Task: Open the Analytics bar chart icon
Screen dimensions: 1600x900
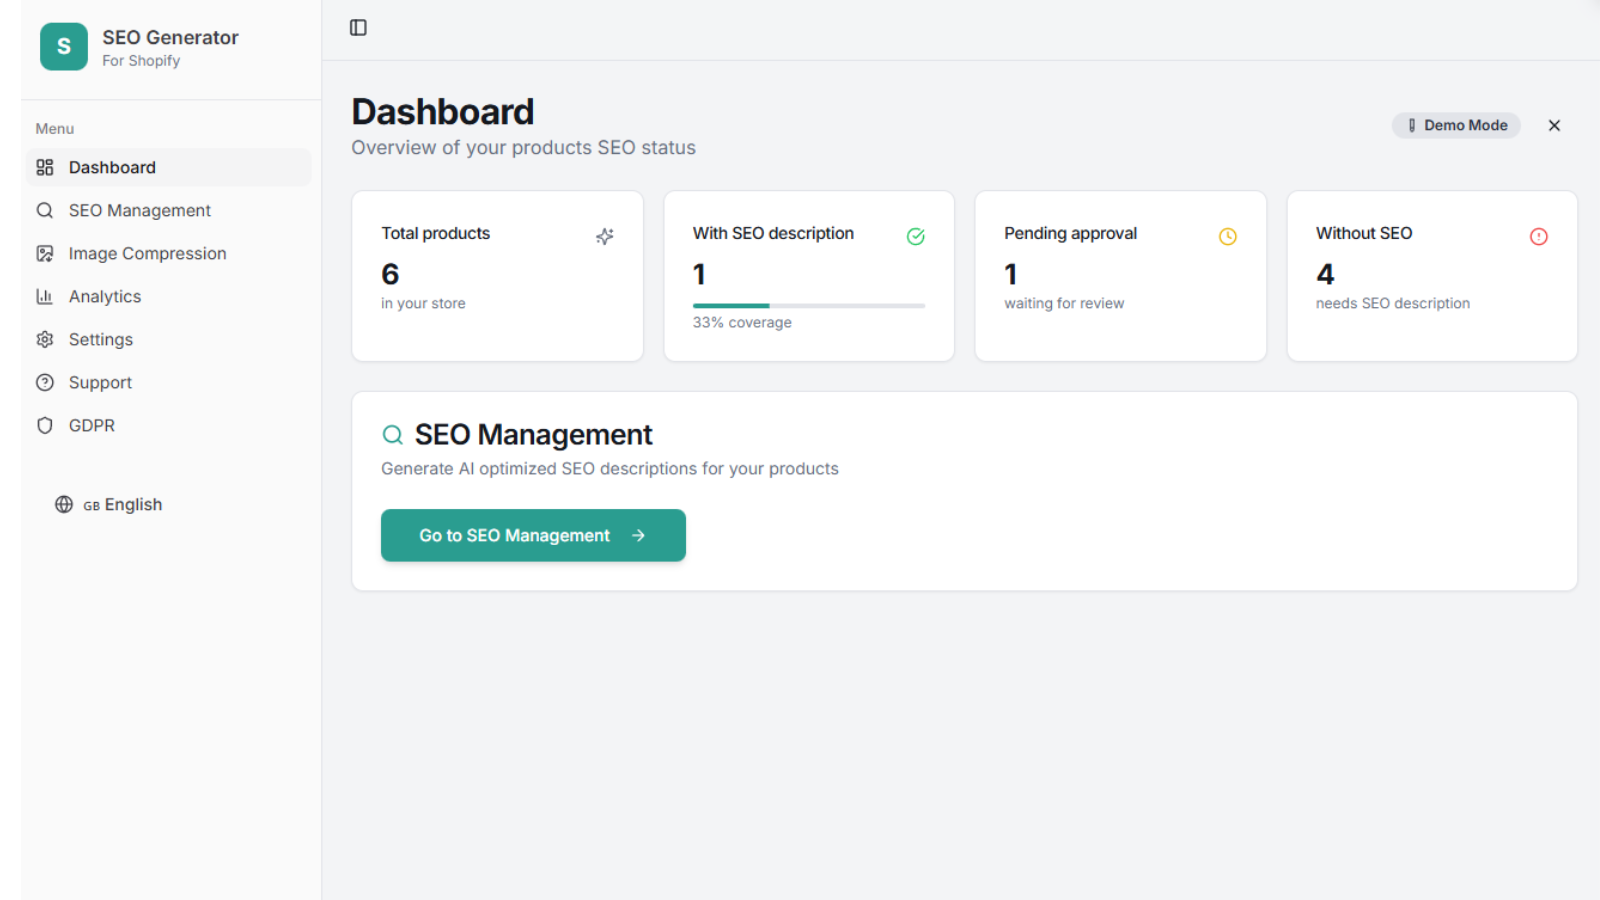Action: [45, 297]
